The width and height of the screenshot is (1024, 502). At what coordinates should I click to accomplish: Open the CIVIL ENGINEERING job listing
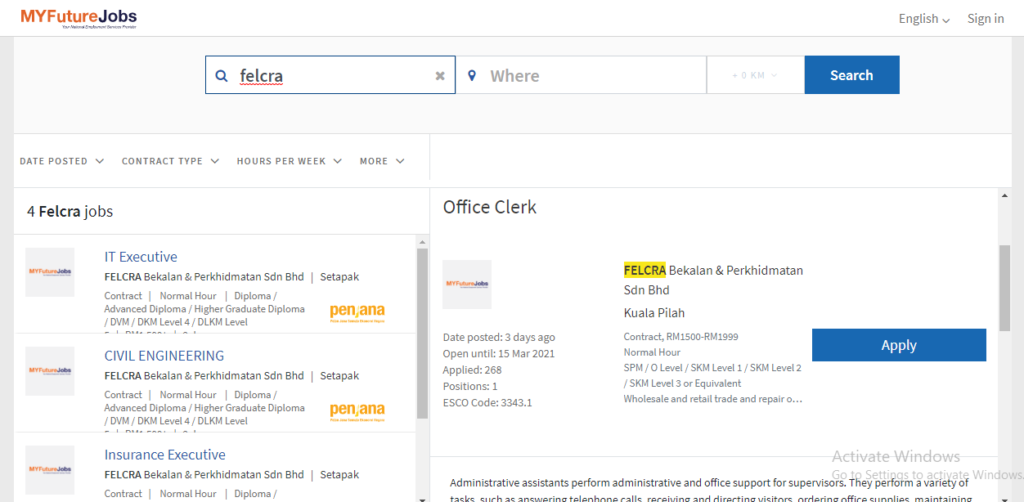tap(164, 356)
